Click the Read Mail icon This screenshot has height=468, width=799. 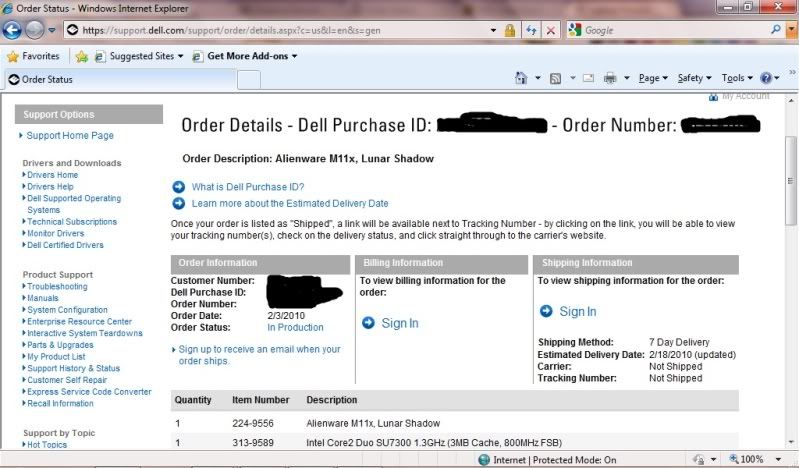coord(589,78)
